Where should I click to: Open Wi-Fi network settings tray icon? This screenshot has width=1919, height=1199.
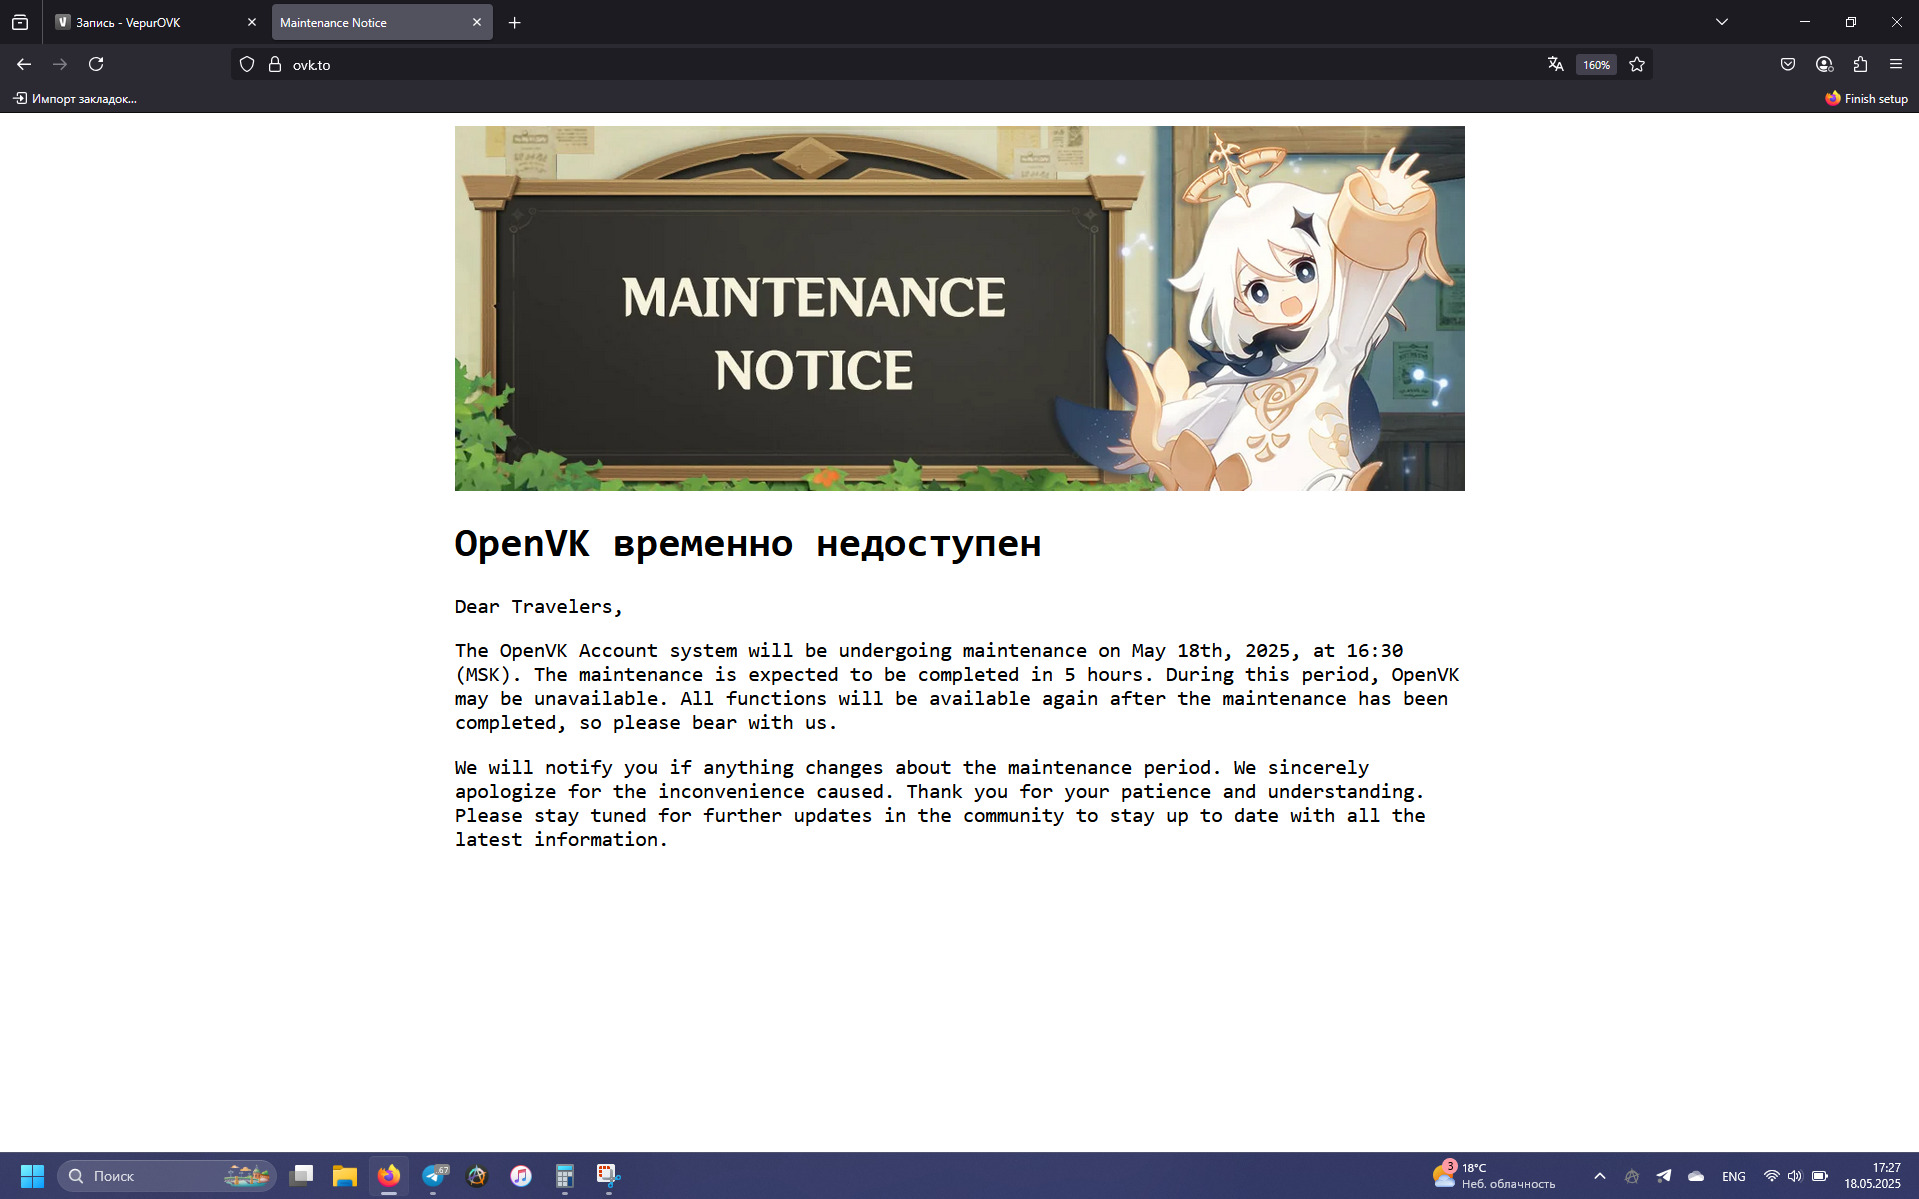[x=1771, y=1176]
